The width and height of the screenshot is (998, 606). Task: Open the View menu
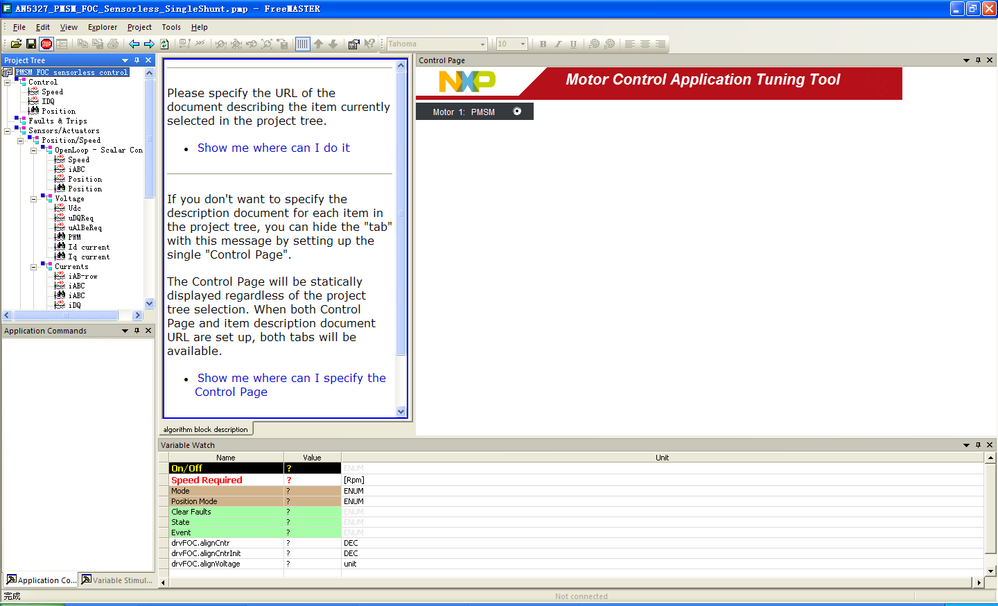69,27
